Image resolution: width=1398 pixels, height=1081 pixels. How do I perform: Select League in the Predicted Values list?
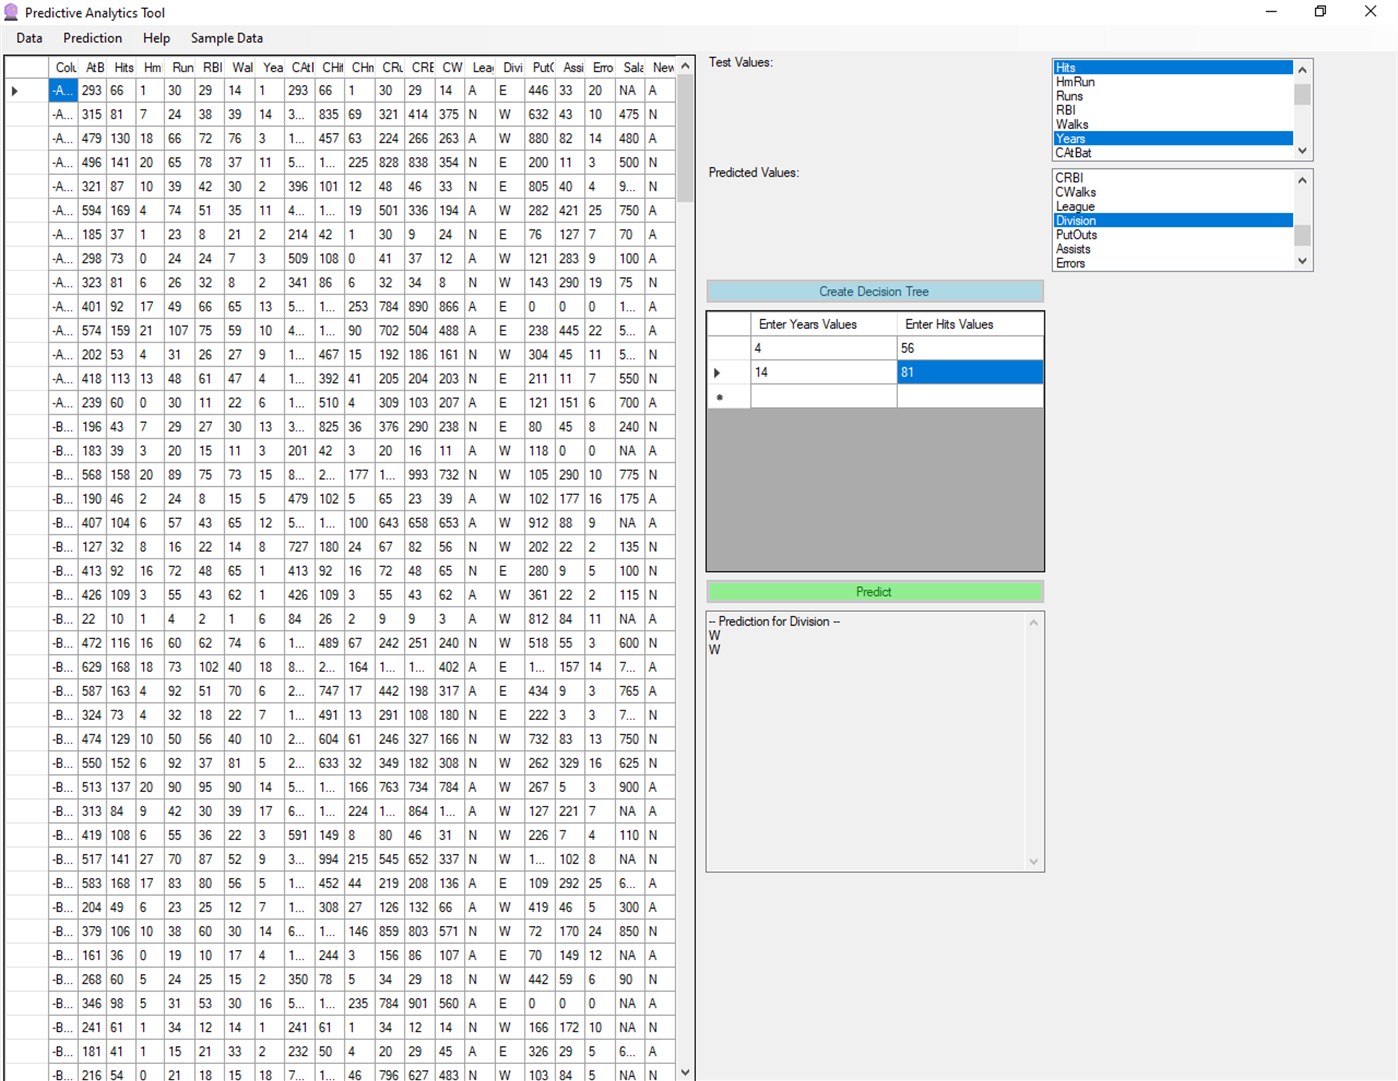pos(1100,206)
